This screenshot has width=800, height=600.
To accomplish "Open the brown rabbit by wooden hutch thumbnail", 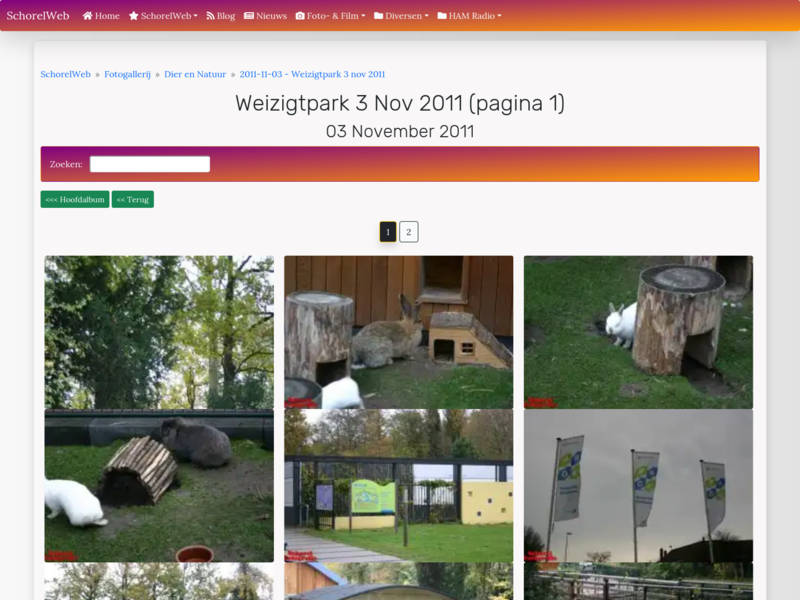I will (398, 332).
